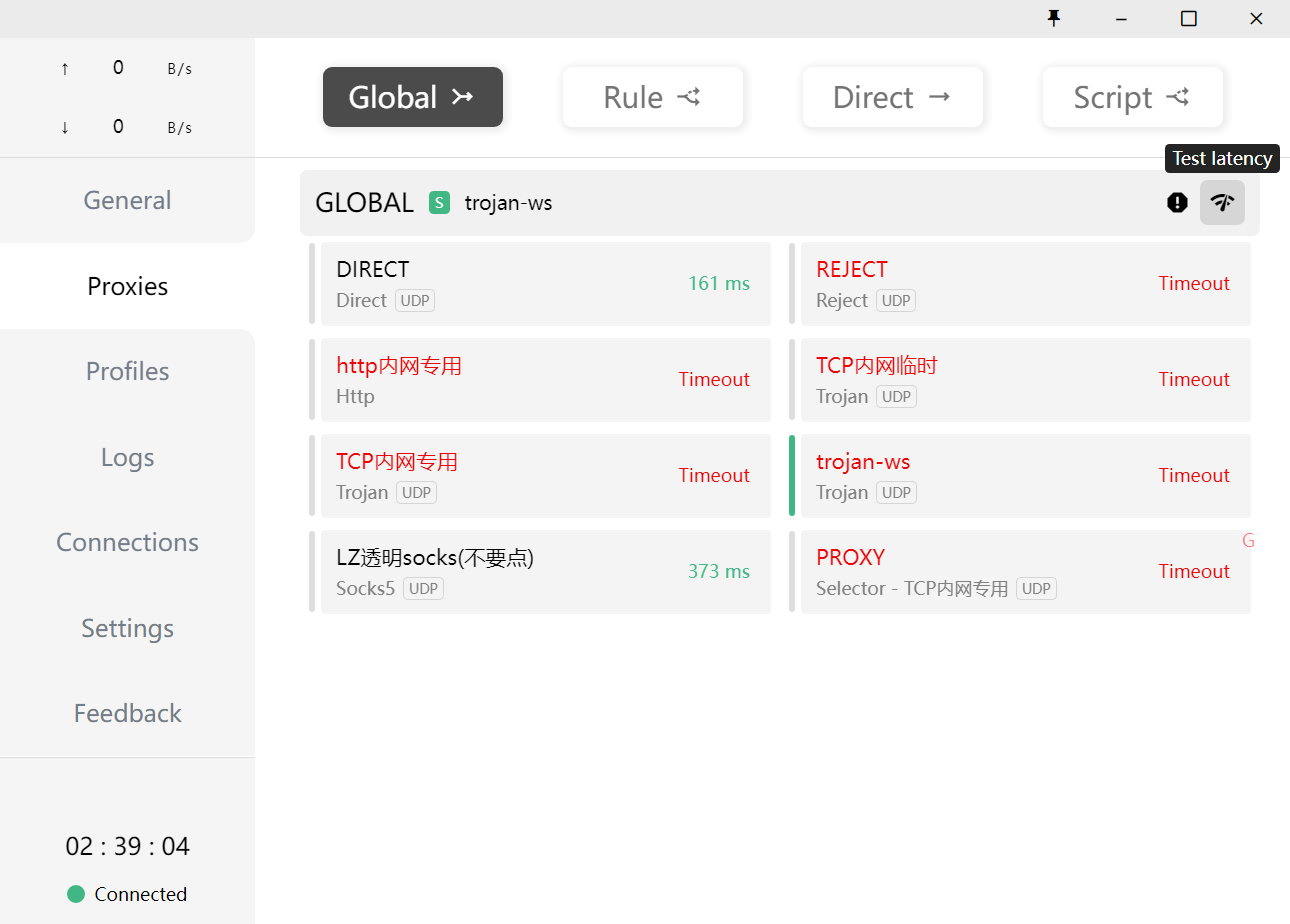
Task: Select the DIRECT proxy node
Action: coord(545,284)
